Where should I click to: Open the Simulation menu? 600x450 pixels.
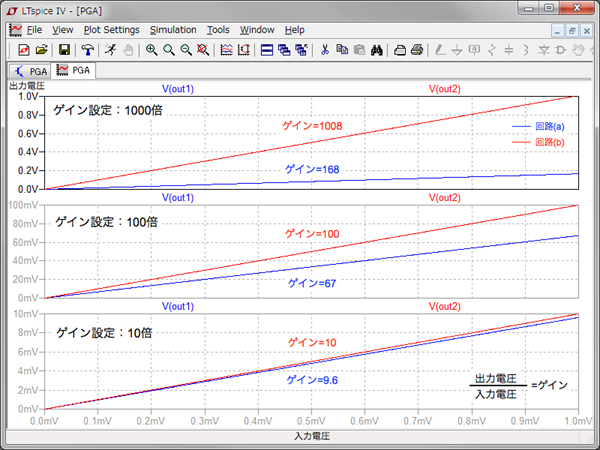tap(173, 30)
